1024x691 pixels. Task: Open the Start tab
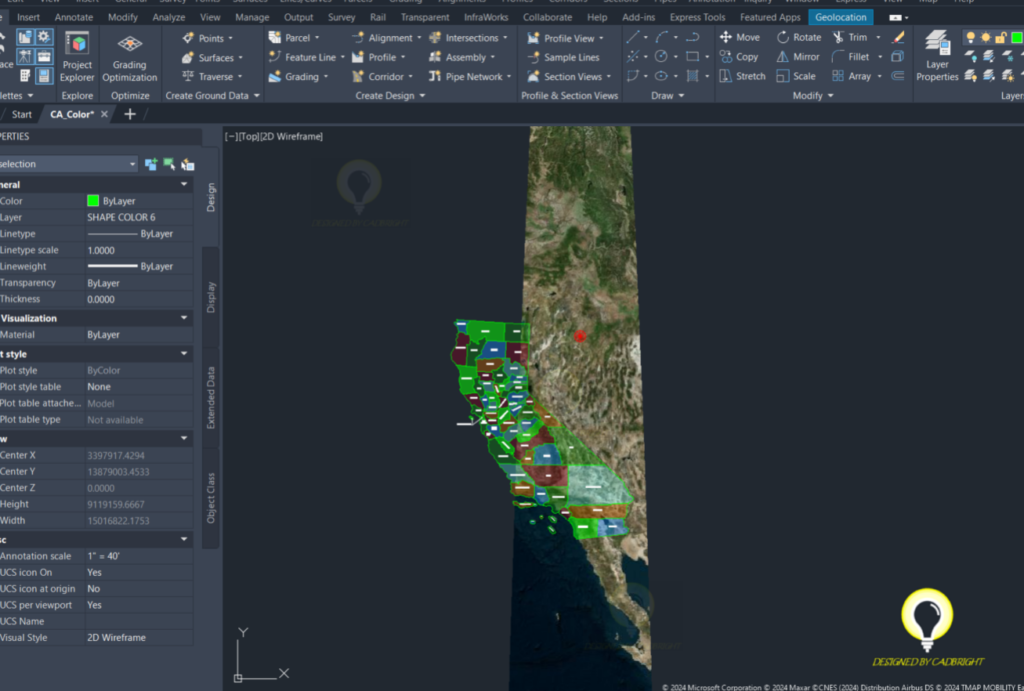pos(20,113)
